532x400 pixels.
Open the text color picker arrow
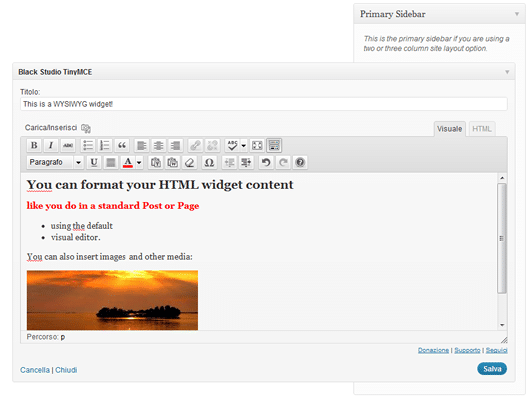139,163
